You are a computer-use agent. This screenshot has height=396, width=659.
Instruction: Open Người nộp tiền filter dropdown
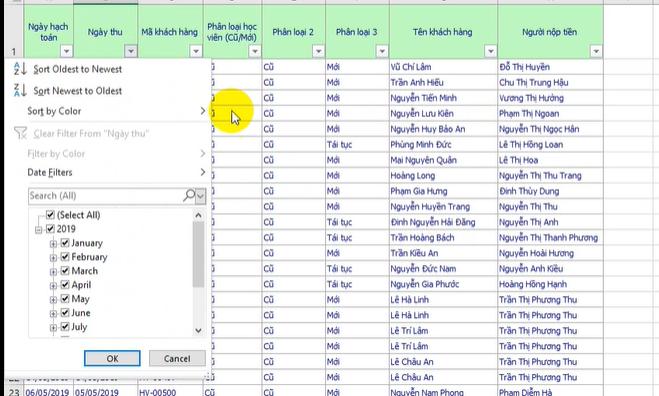[x=596, y=51]
